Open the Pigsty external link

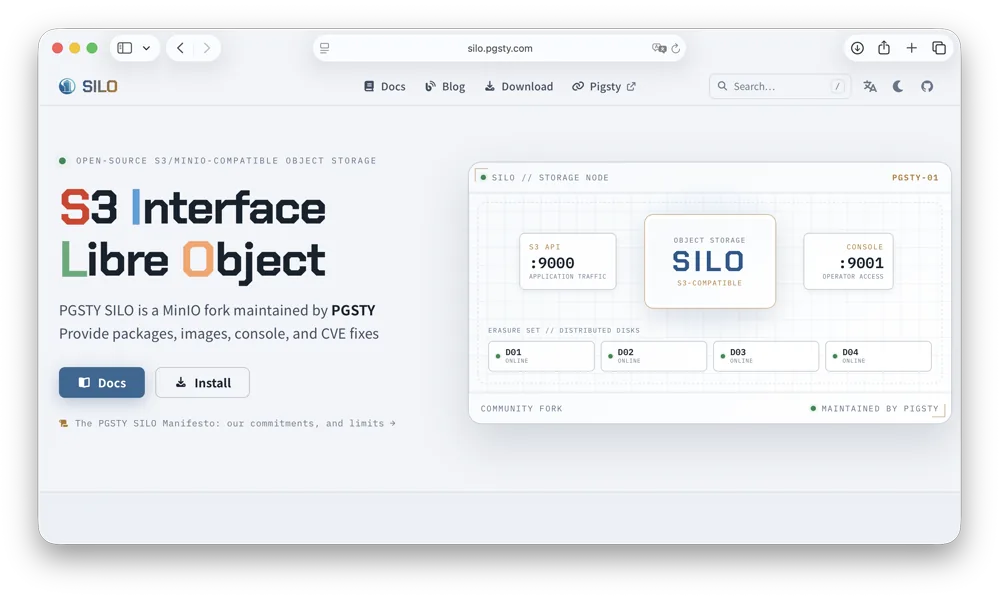[603, 86]
